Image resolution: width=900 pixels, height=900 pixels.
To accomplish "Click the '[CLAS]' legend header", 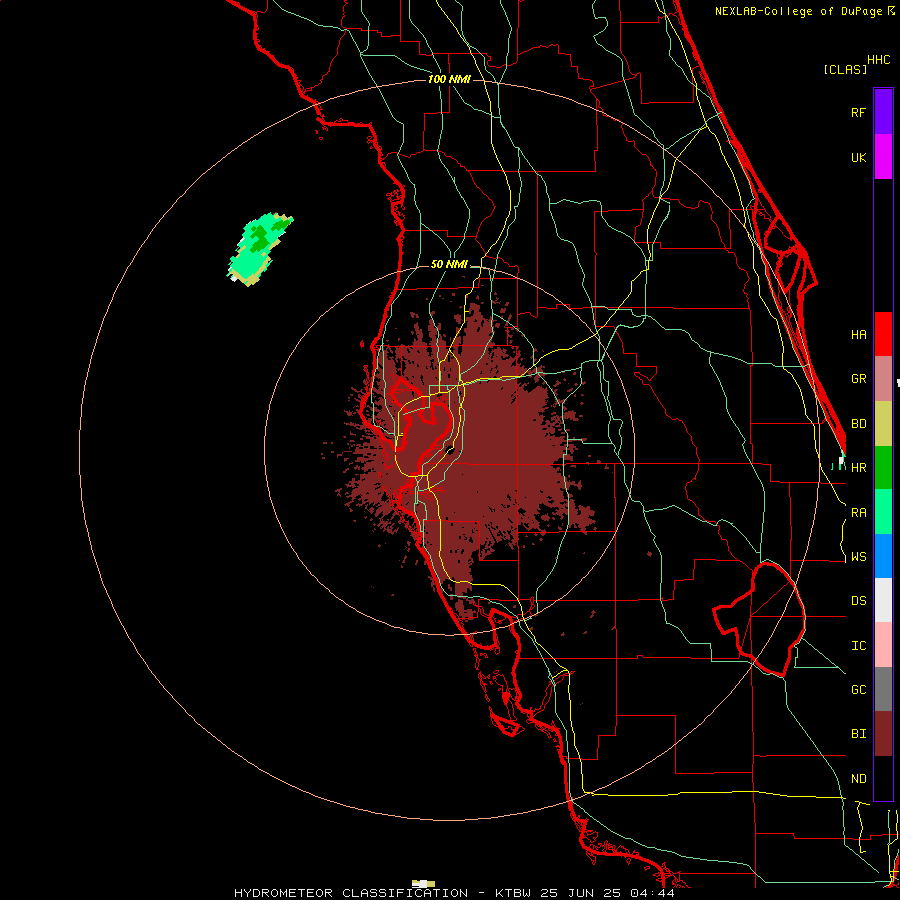I will coord(845,69).
